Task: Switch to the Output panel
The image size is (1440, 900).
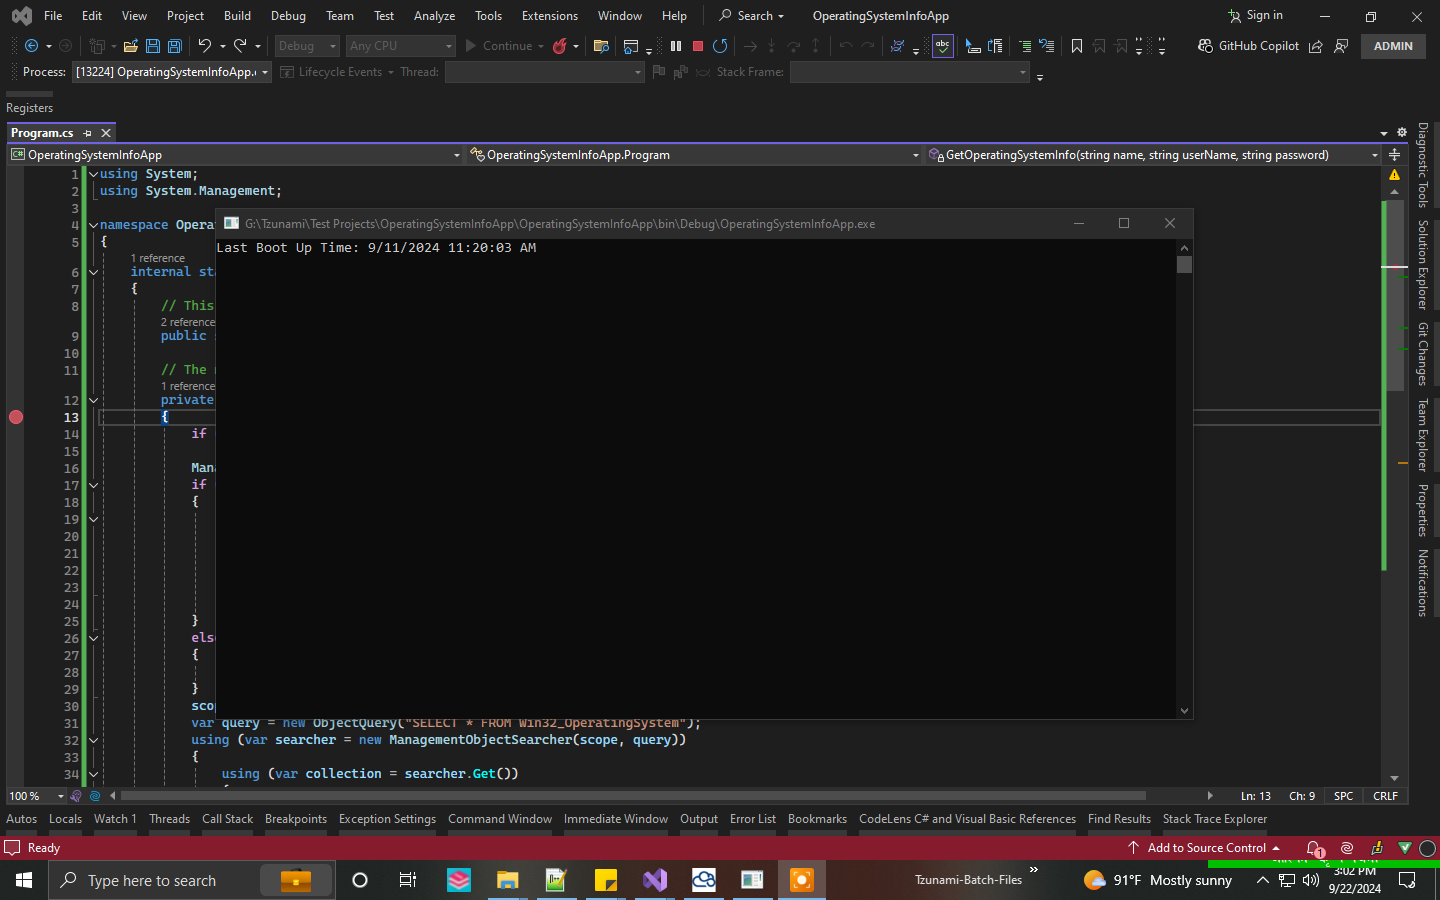Action: click(698, 818)
